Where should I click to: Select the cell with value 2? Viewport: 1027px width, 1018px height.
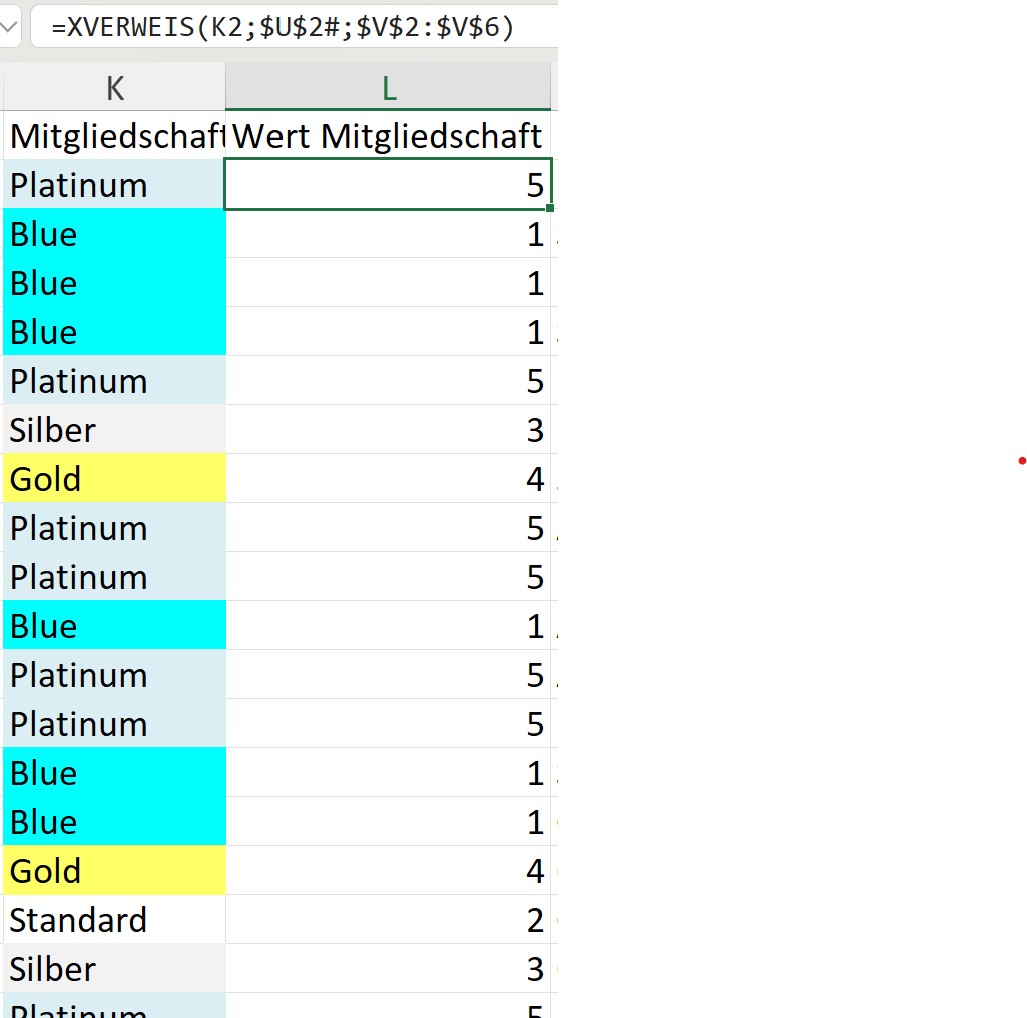point(388,920)
